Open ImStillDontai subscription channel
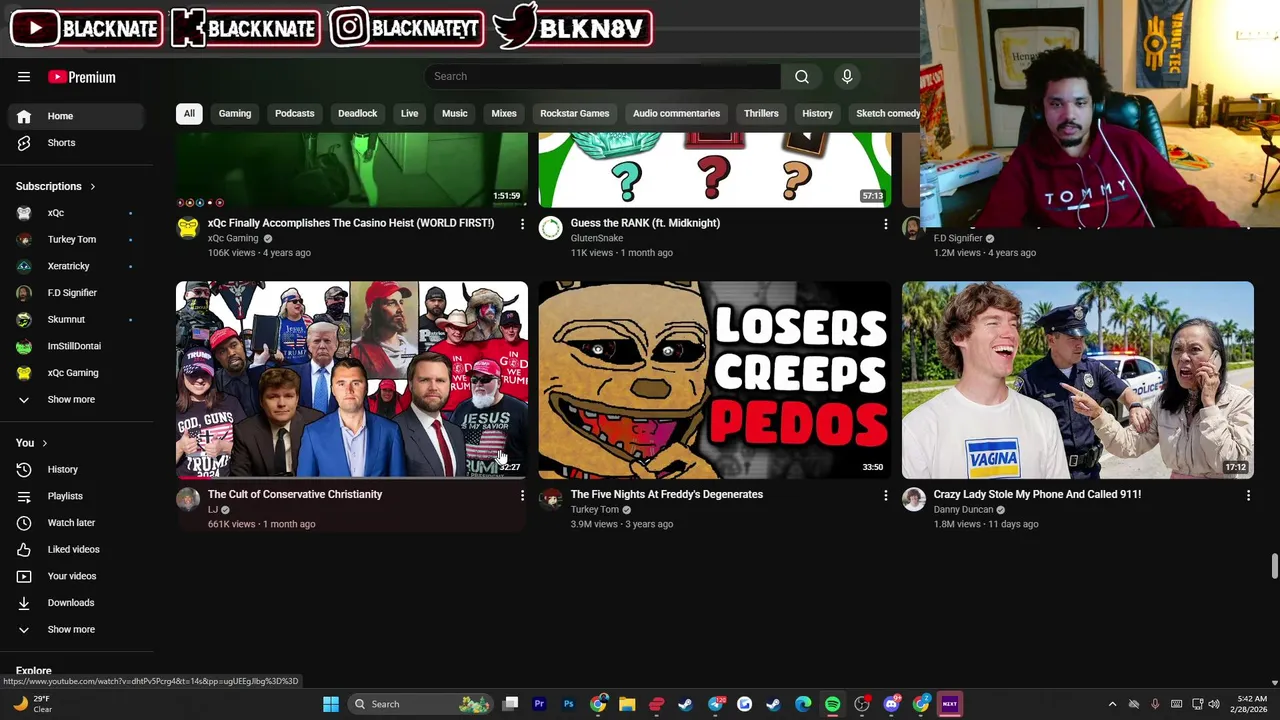This screenshot has width=1280, height=720. 77,346
